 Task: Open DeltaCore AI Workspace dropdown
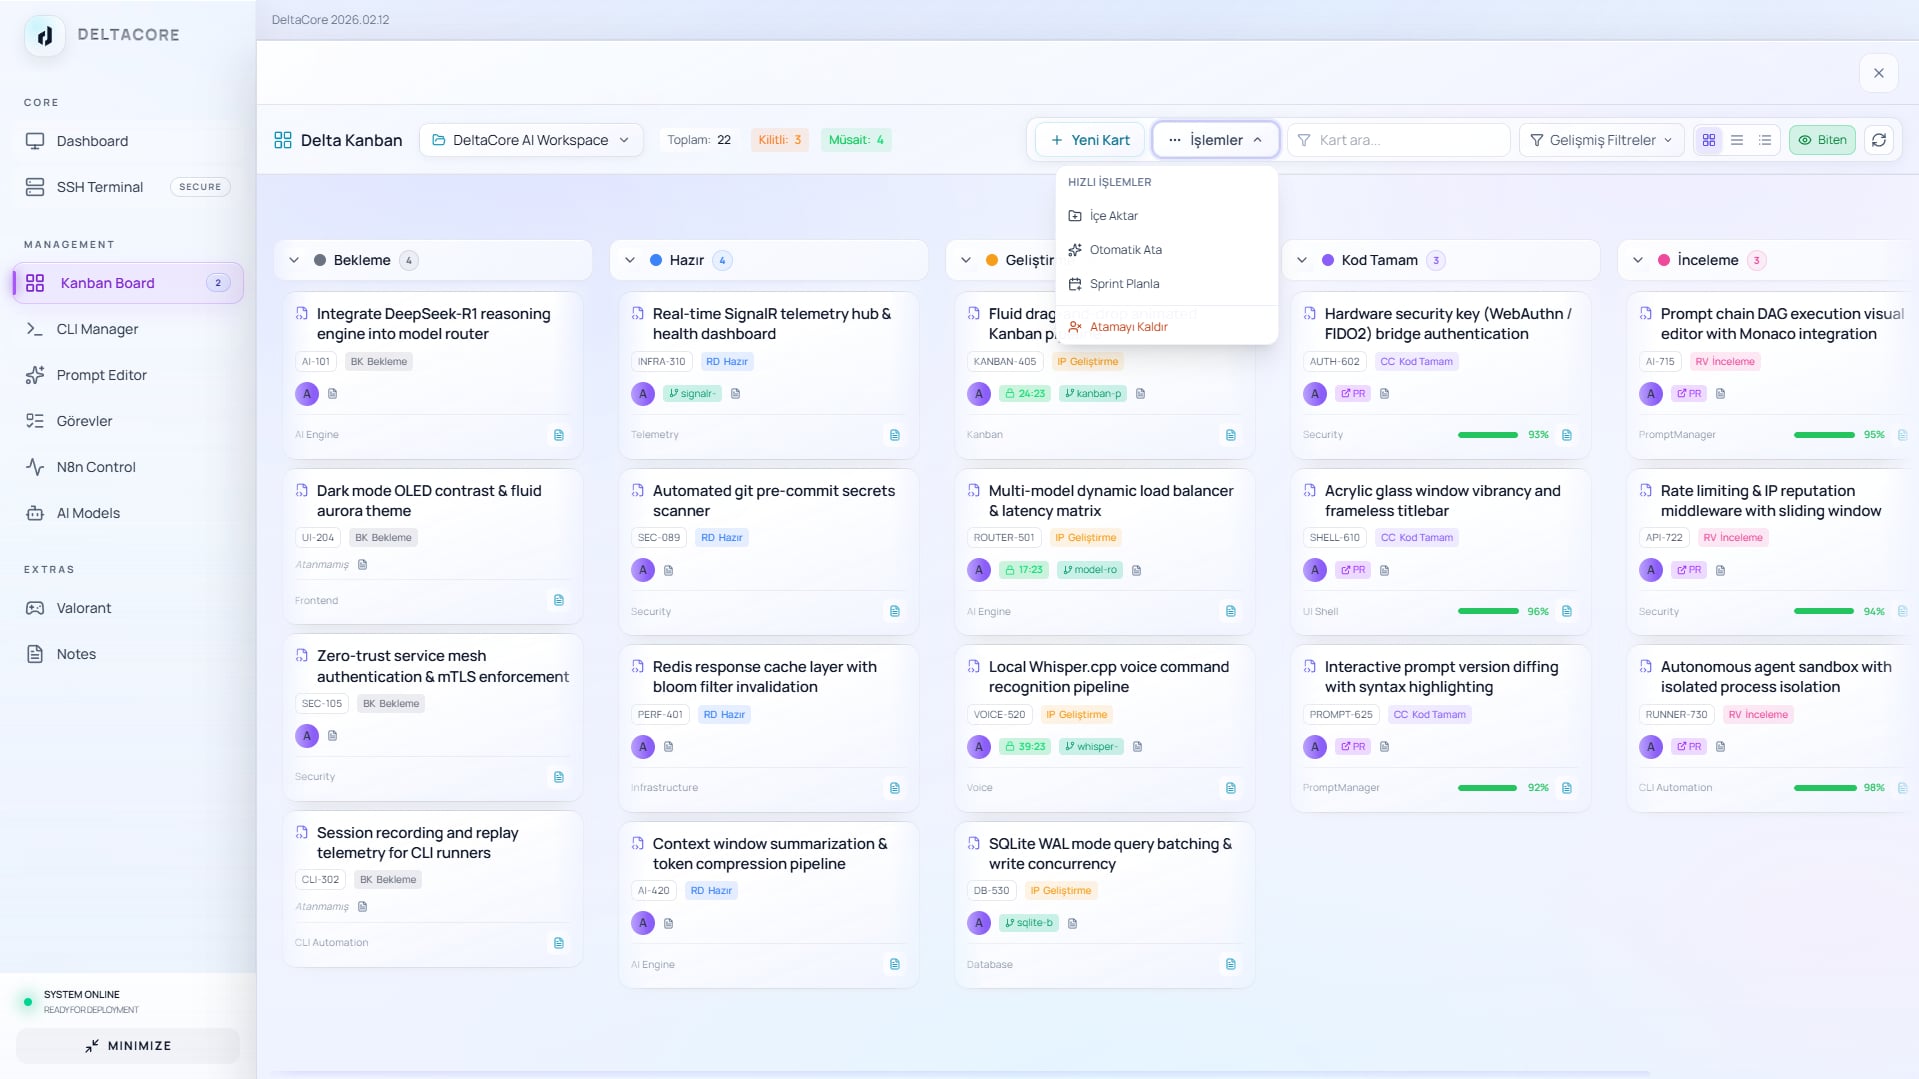531,140
